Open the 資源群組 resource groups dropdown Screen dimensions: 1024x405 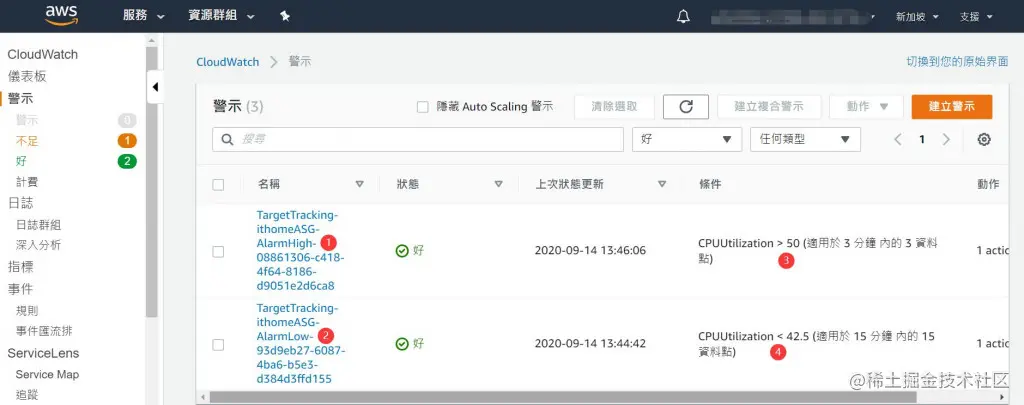point(221,16)
